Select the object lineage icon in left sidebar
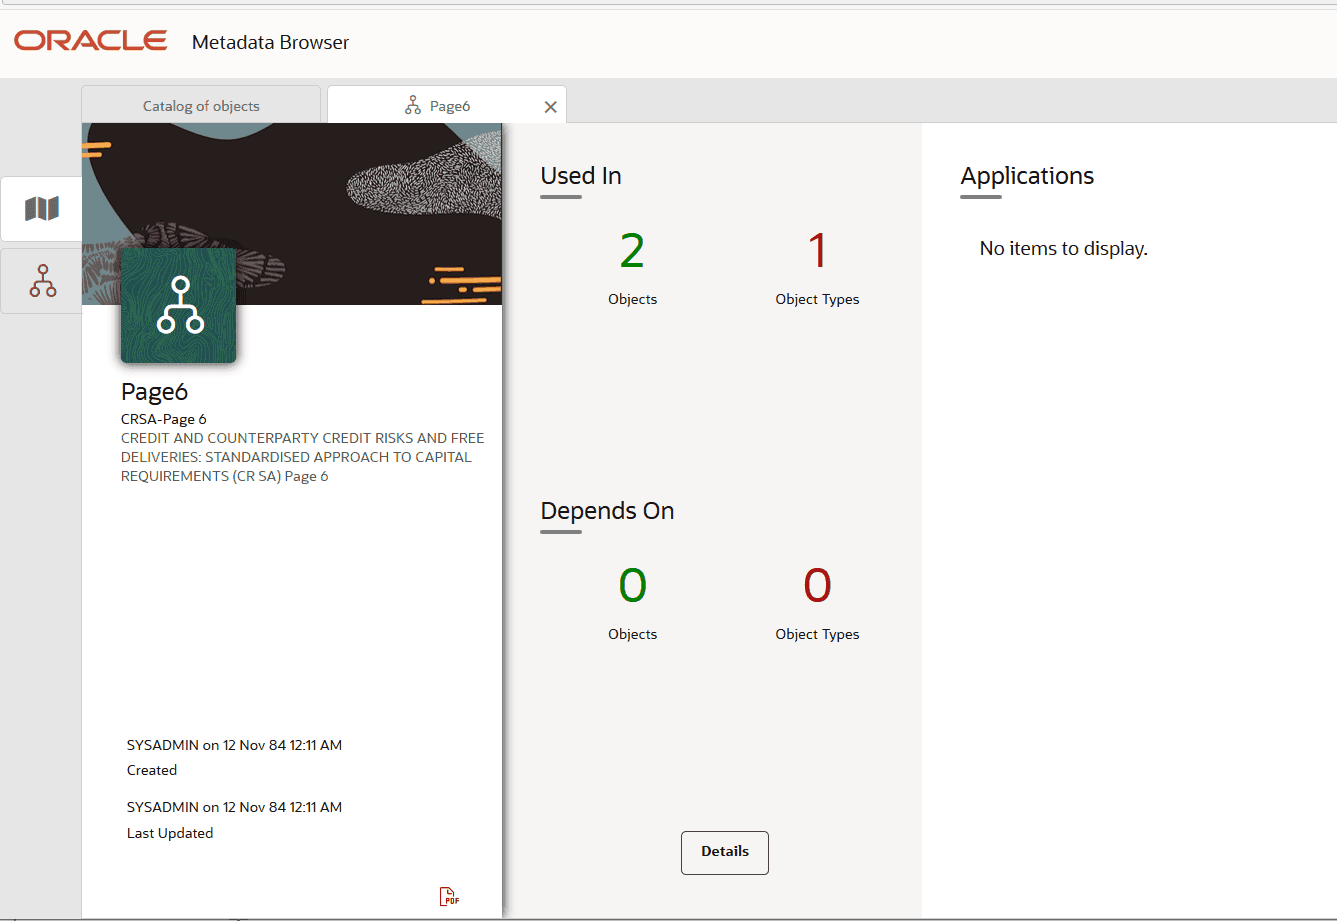Screen dimensions: 1337x921 pos(41,281)
